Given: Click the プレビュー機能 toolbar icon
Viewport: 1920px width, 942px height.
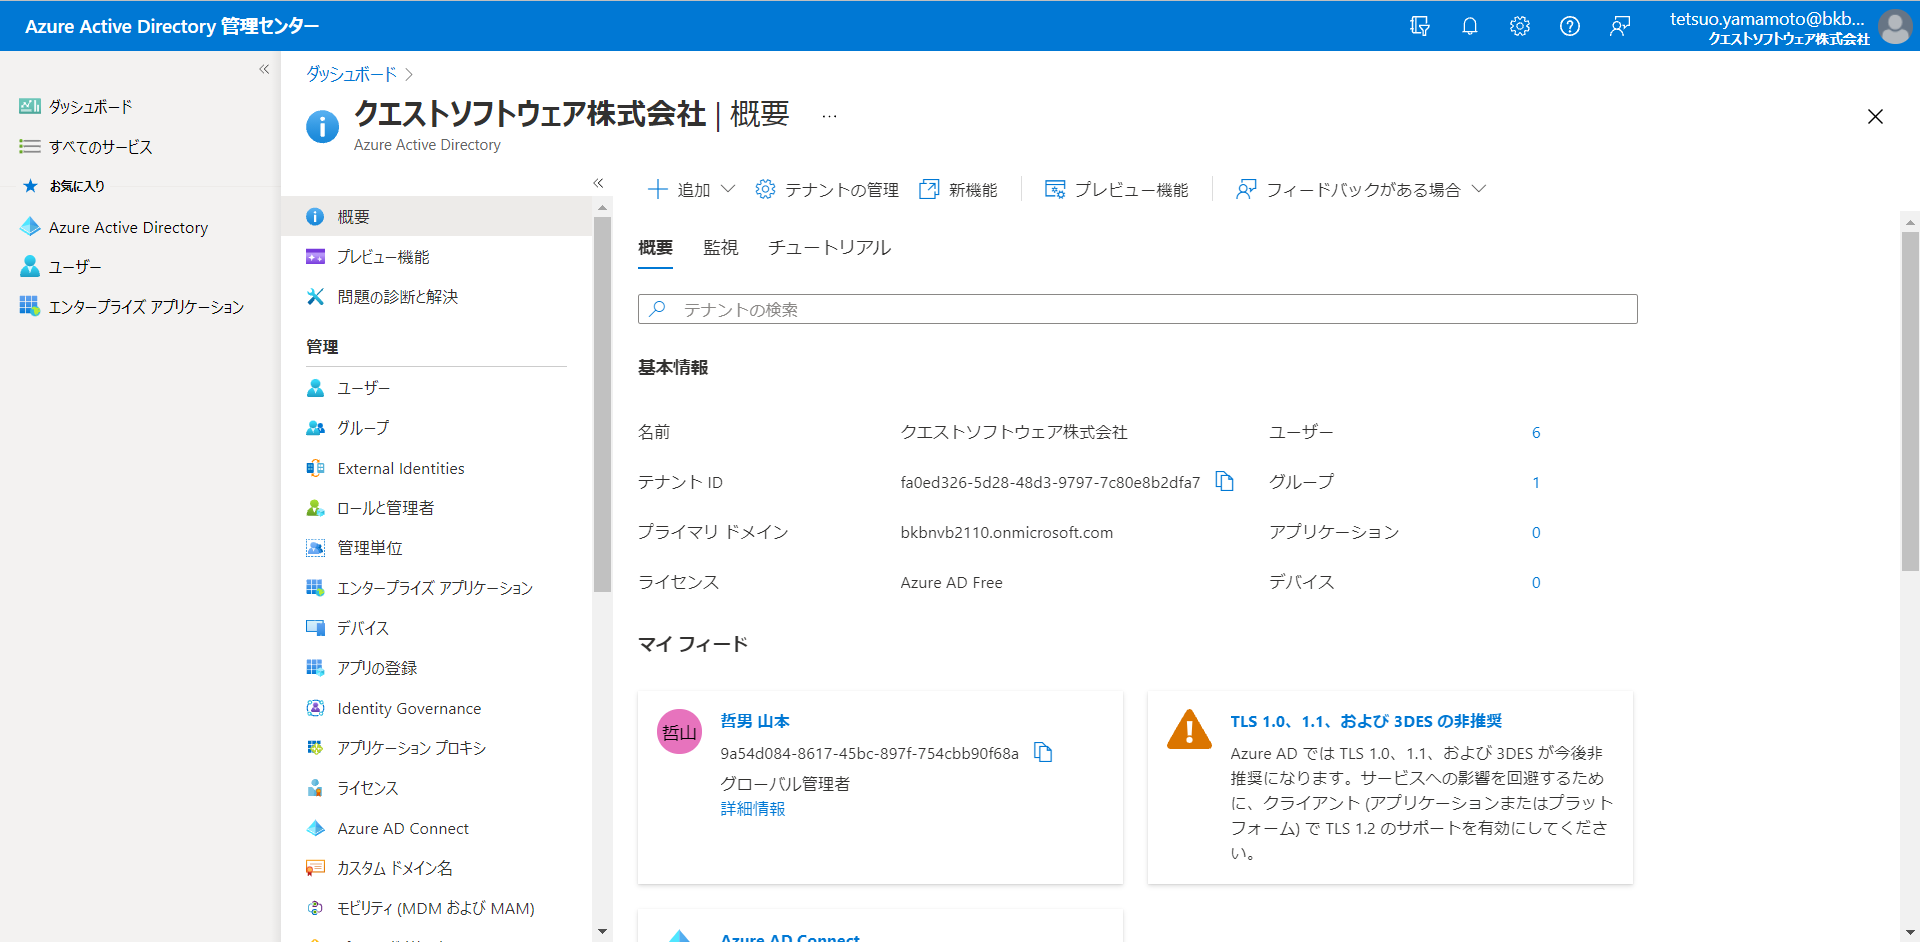Looking at the screenshot, I should [1054, 189].
